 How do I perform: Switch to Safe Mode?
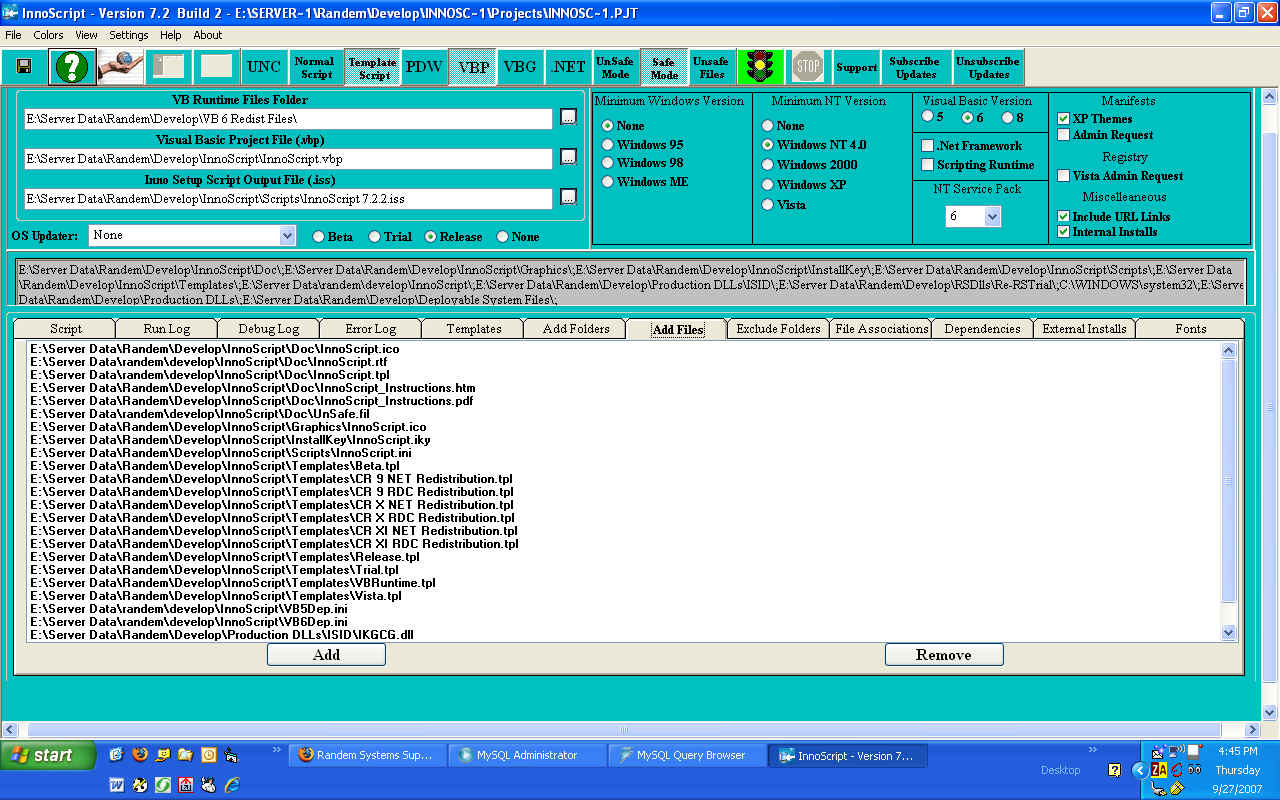coord(664,67)
